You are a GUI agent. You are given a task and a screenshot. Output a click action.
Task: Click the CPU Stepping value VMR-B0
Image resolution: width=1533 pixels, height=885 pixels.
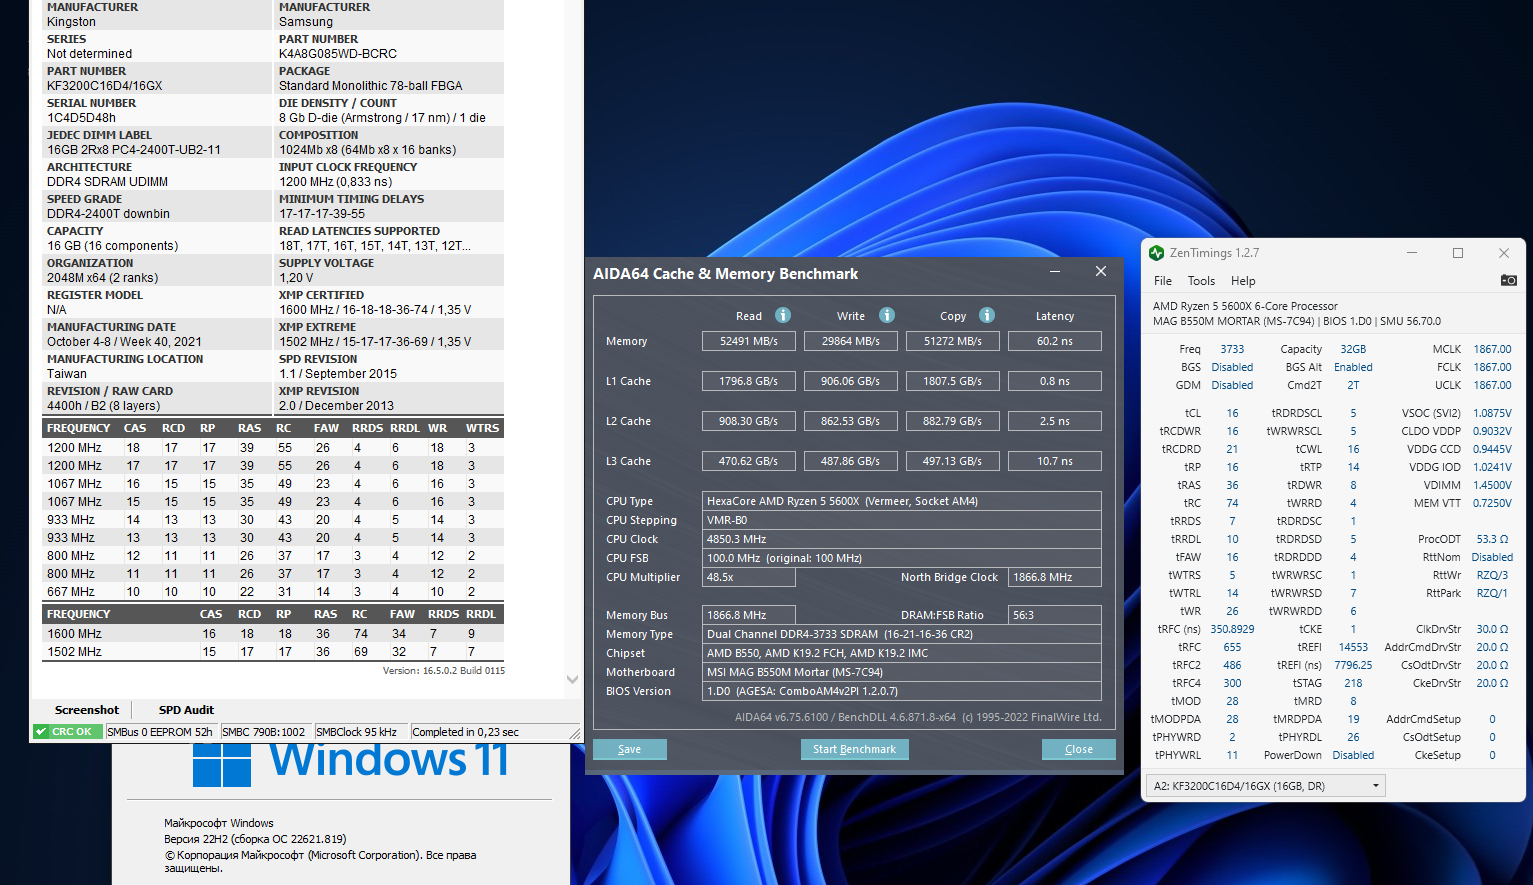[902, 520]
